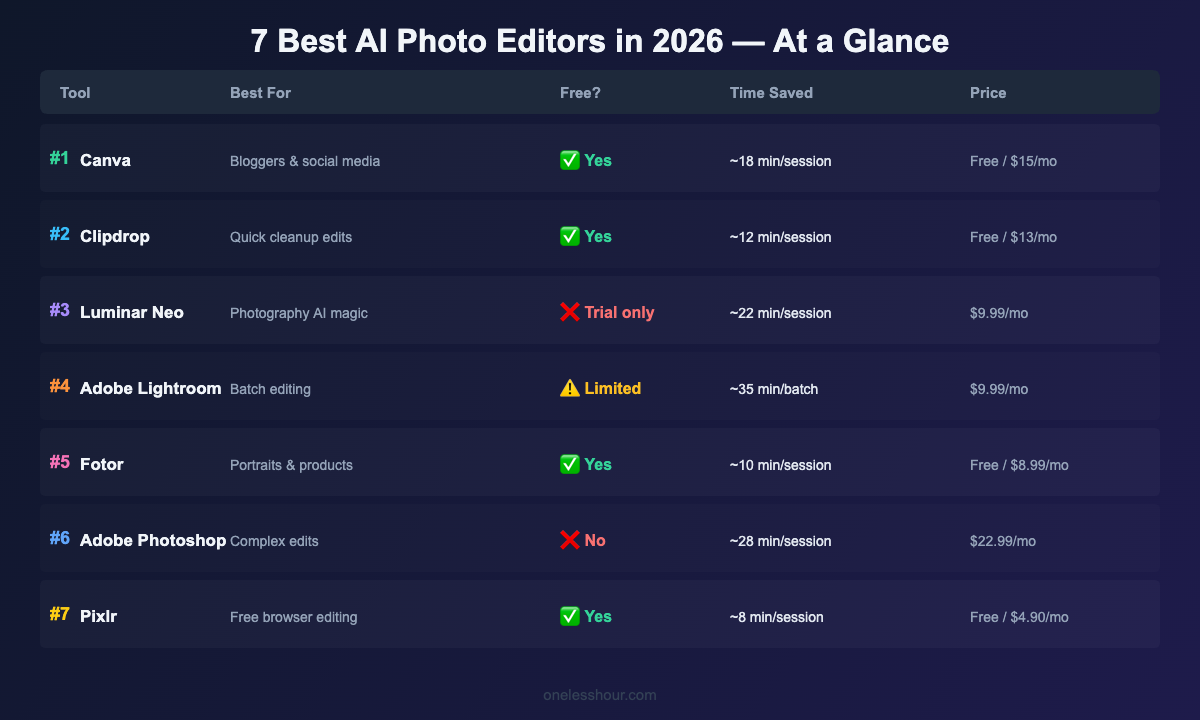1200x720 pixels.
Task: Click '~10 min/session' time value
Action: (780, 465)
